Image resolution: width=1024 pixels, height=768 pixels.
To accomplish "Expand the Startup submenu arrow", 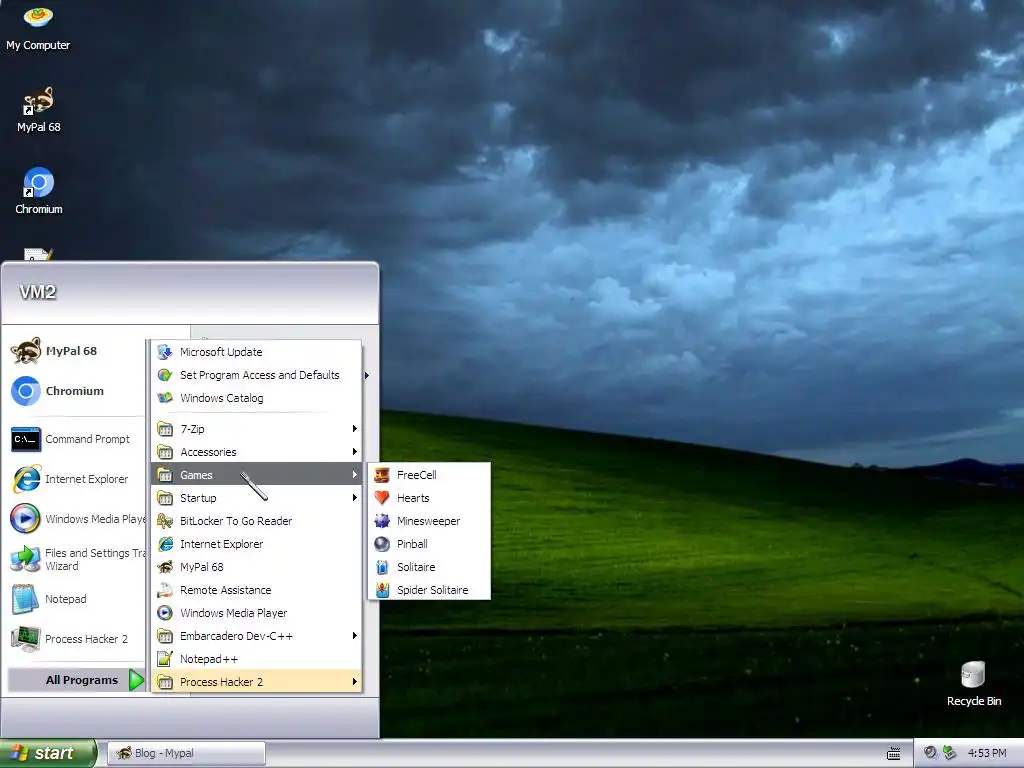I will [x=355, y=498].
